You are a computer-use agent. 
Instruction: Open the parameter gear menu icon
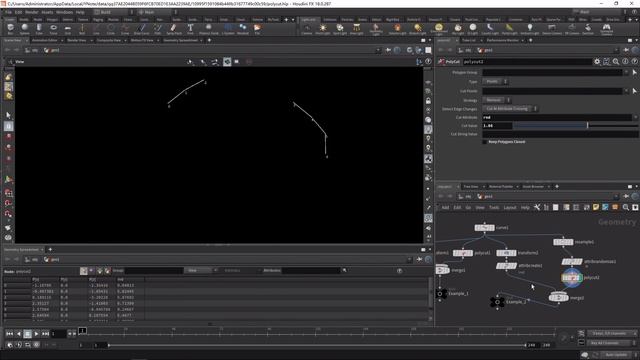point(597,62)
